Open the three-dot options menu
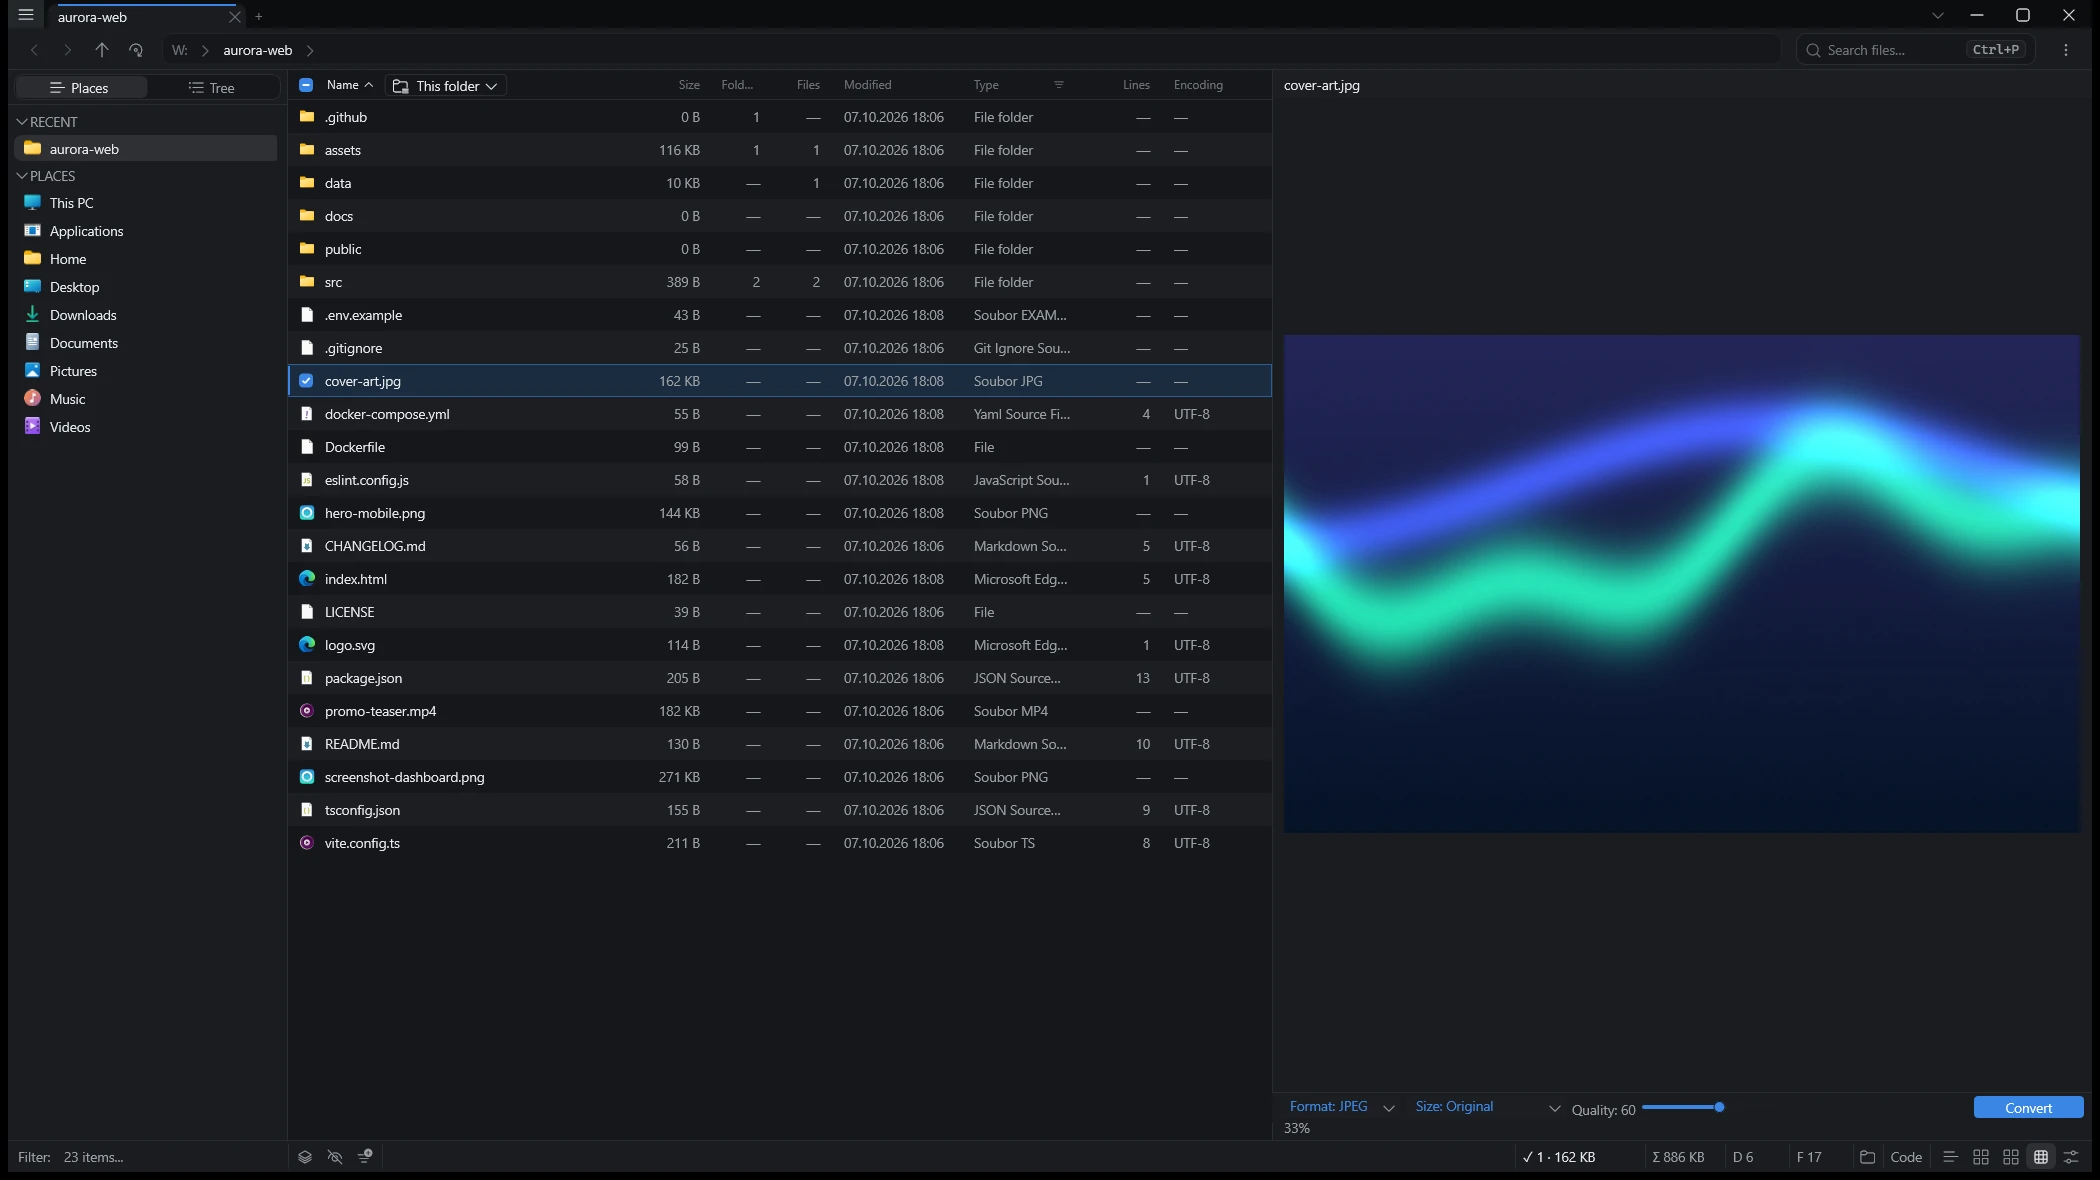 pyautogui.click(x=2066, y=50)
